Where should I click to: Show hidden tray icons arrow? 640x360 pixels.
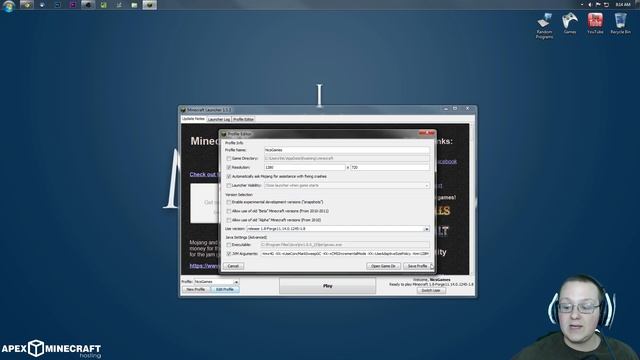pyautogui.click(x=582, y=4)
